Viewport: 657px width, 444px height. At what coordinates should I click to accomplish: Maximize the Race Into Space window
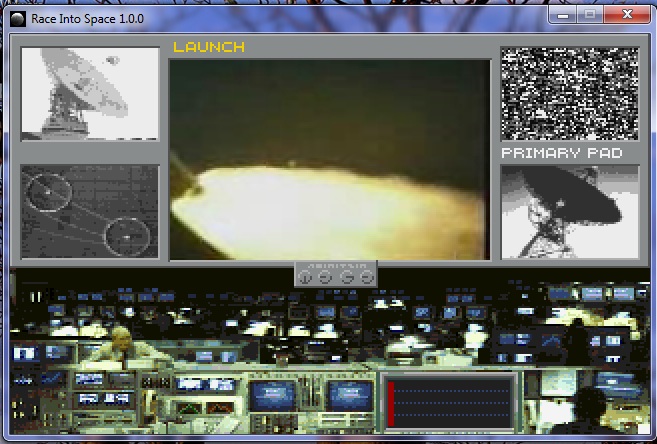[590, 15]
